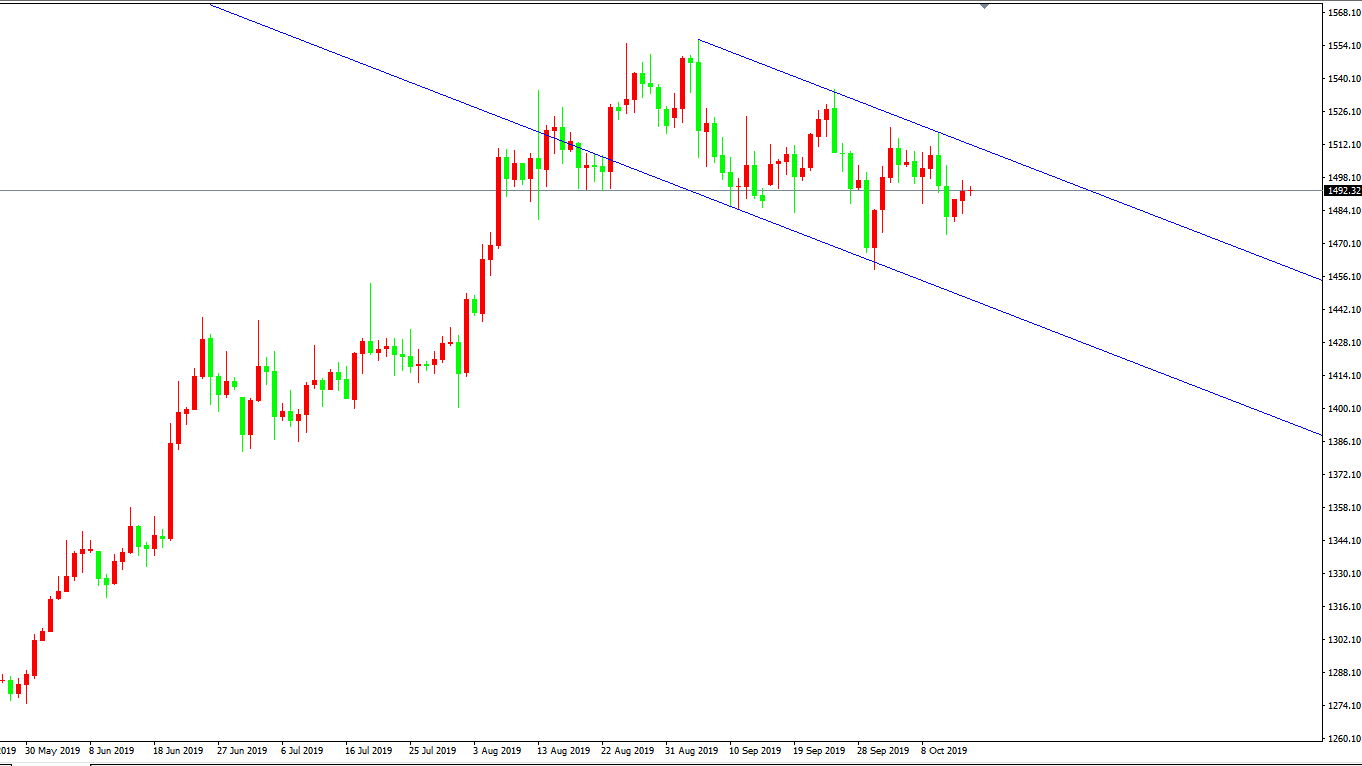Viewport: 1362px width, 766px height.
Task: Select the 3 Aug 2019 date label
Action: tap(497, 750)
